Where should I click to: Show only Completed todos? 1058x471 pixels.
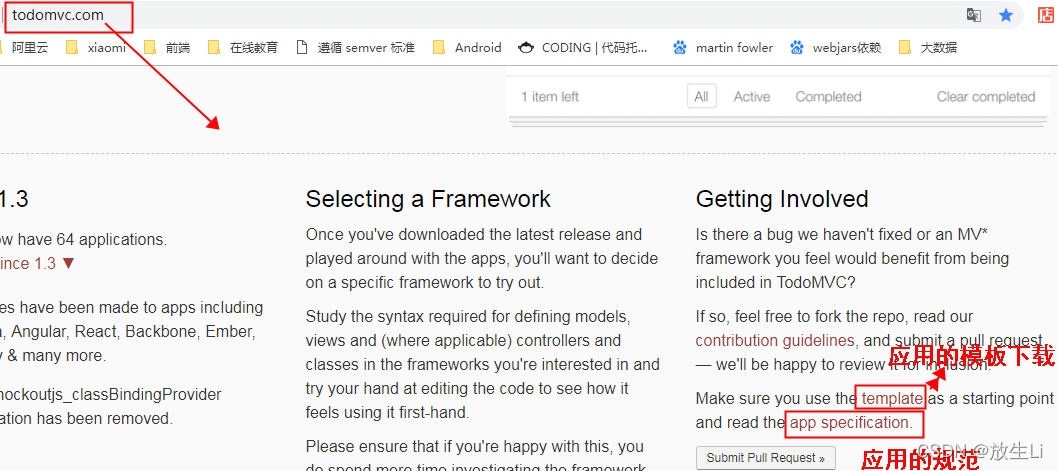point(828,97)
